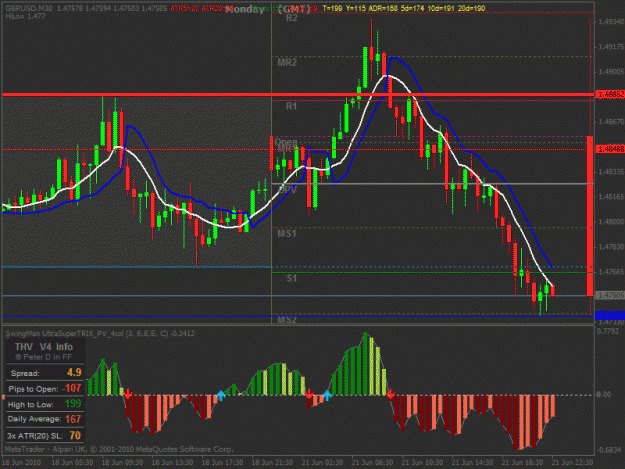
Task: Select the S1 support level label
Action: click(x=292, y=278)
